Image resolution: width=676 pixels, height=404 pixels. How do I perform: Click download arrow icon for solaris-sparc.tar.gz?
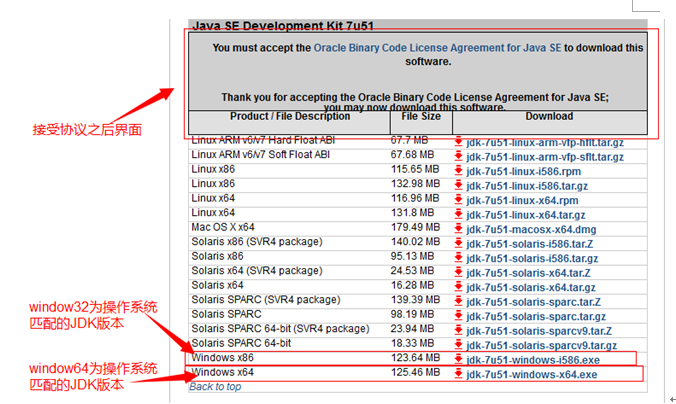tap(458, 316)
